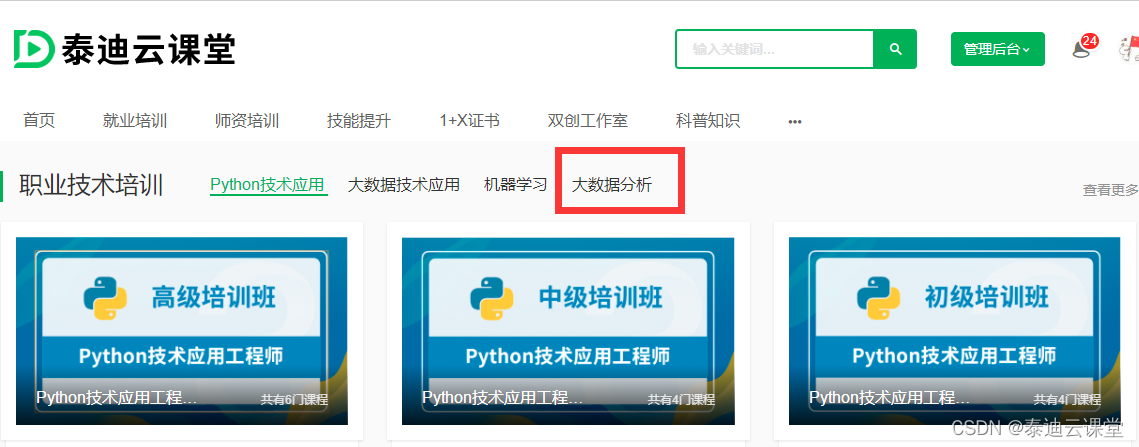Expand the three-dots more navigation menu
1139x447 pixels.
click(x=795, y=122)
